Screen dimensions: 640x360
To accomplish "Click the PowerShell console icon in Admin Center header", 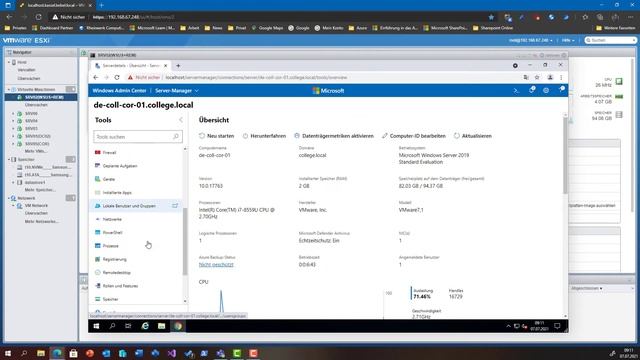I will click(516, 91).
